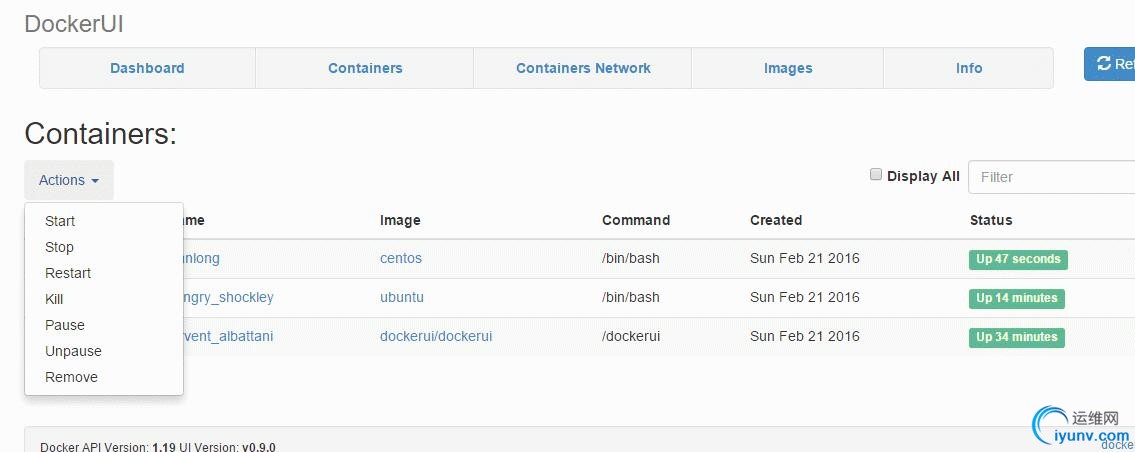Open the ubuntu image link
1135x452 pixels.
tap(402, 297)
